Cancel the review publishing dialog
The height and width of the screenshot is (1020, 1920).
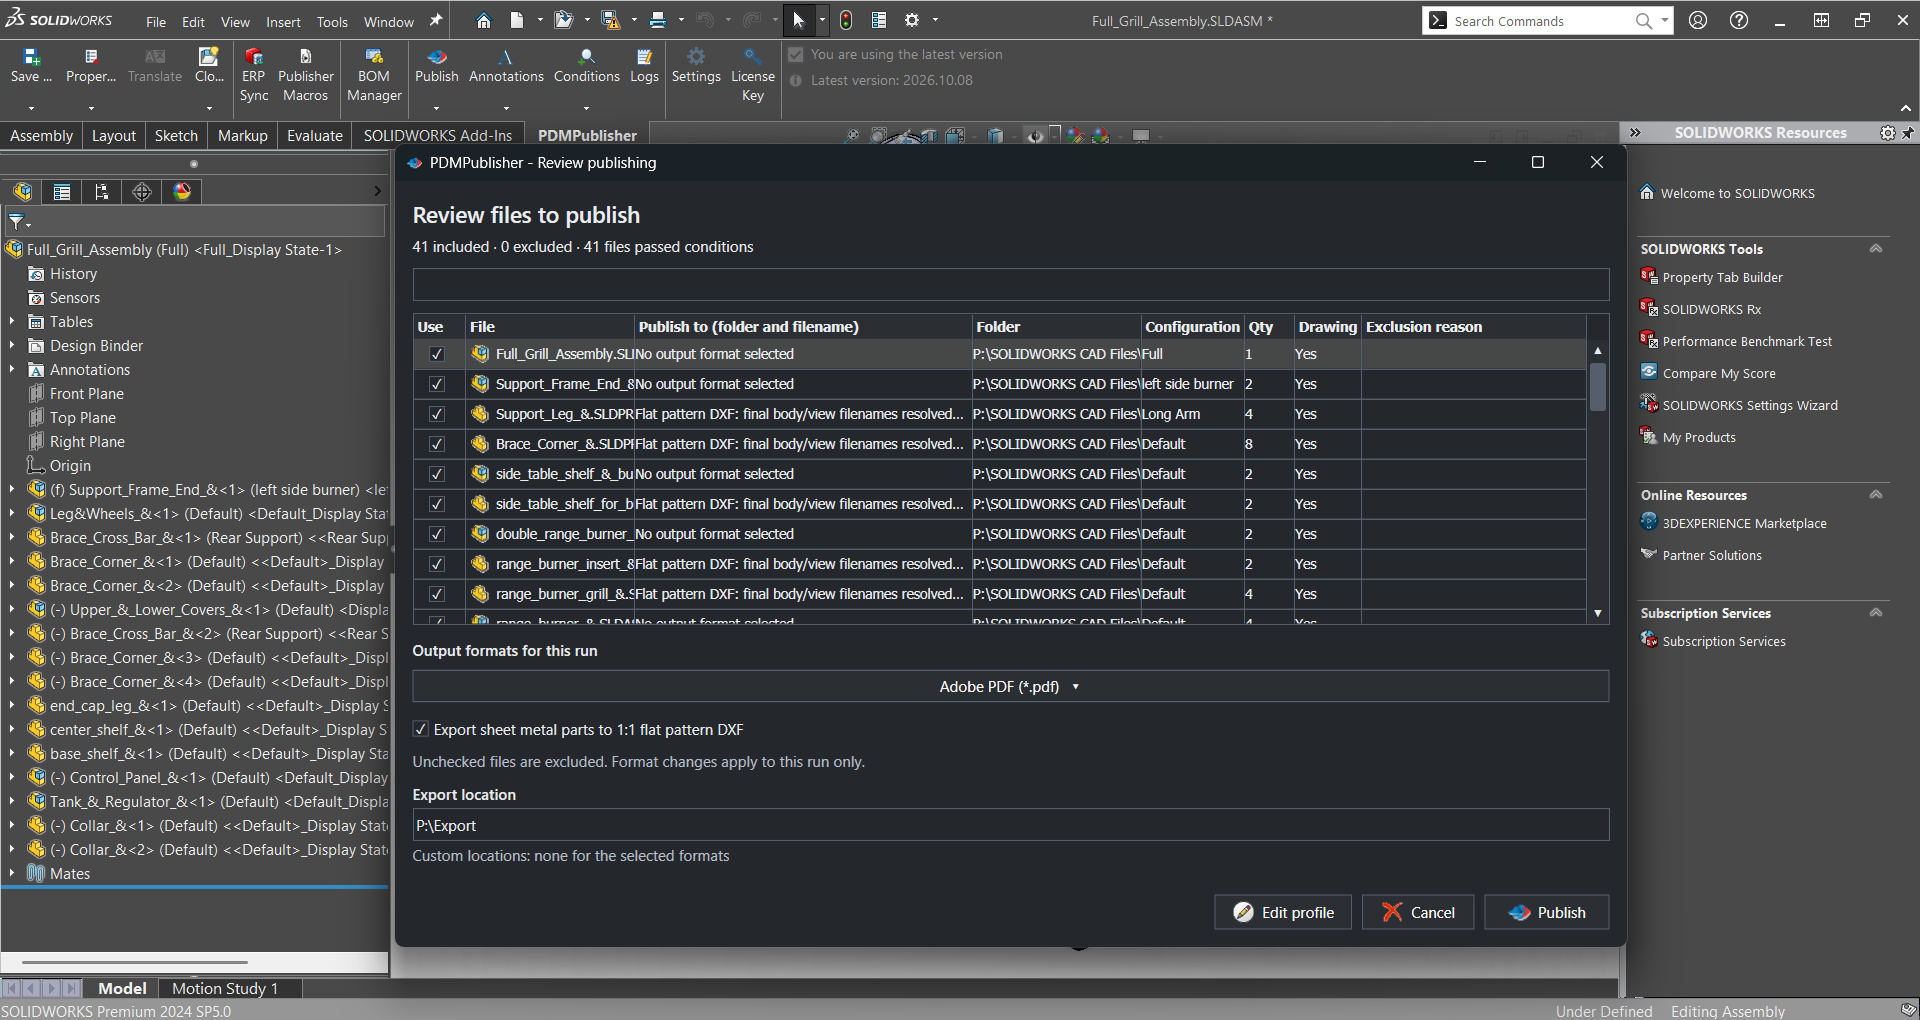1418,912
